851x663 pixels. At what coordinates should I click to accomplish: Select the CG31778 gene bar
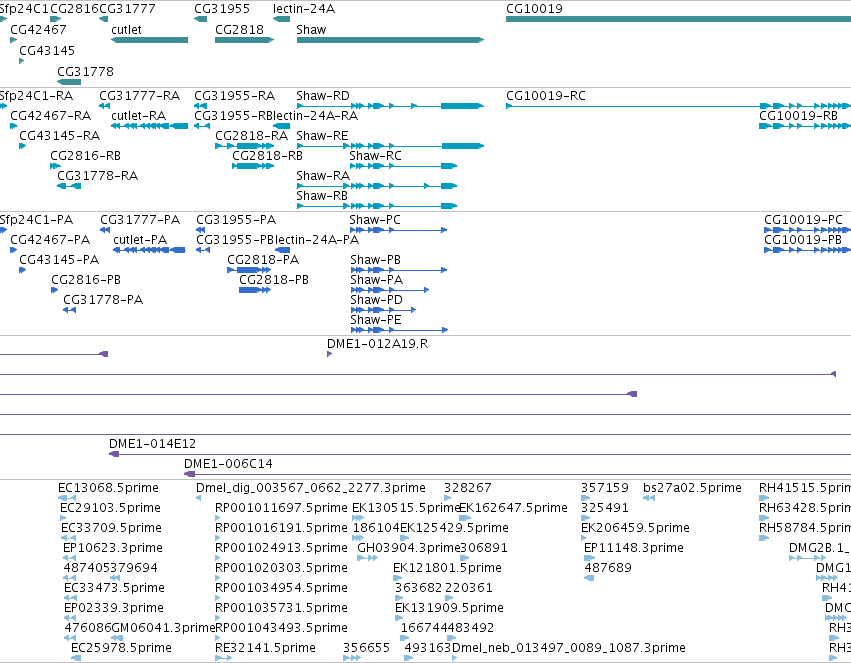pos(69,82)
